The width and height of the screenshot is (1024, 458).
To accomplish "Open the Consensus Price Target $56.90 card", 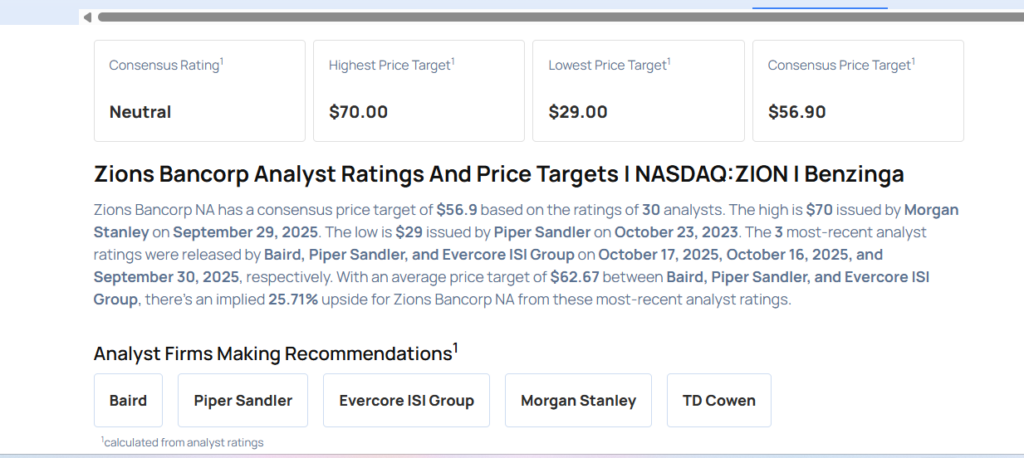I will pos(857,91).
